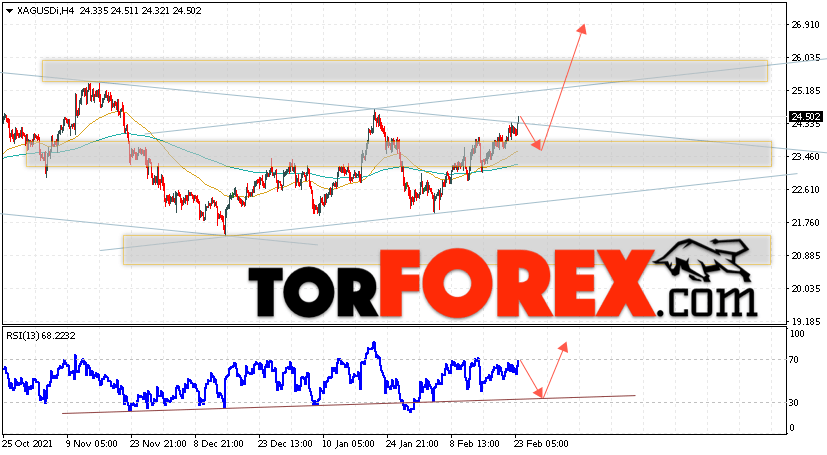
Task: Click the current price tag 24.502
Action: pyautogui.click(x=805, y=117)
